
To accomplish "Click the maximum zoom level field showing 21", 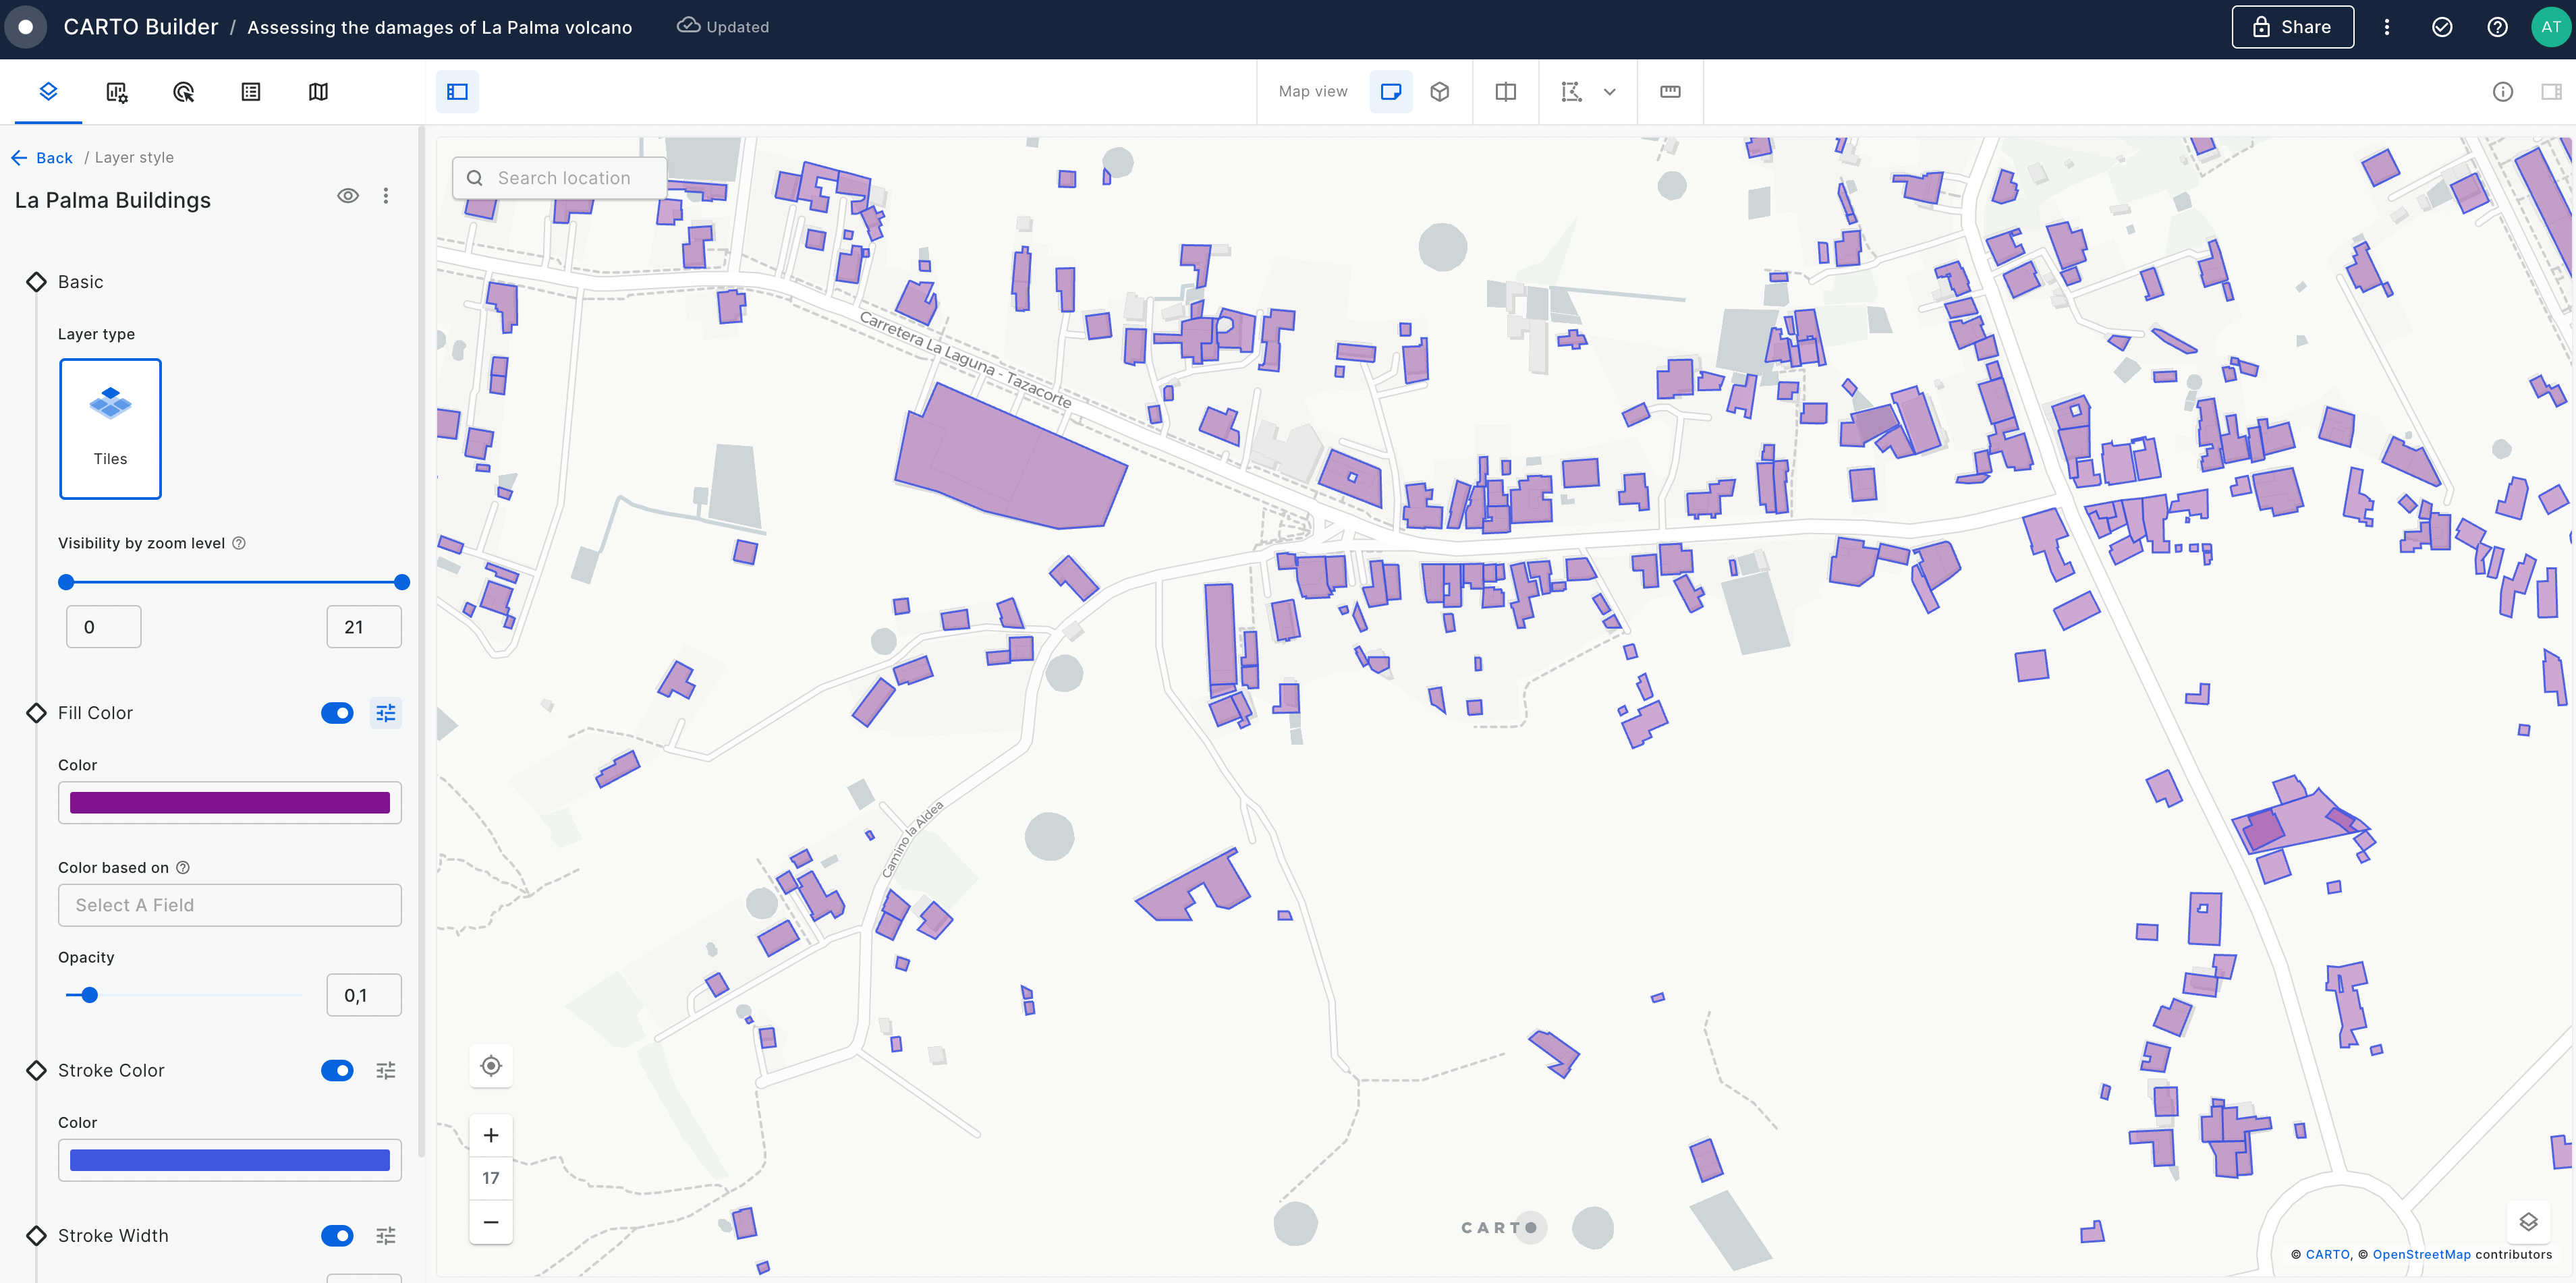I will click(x=364, y=627).
